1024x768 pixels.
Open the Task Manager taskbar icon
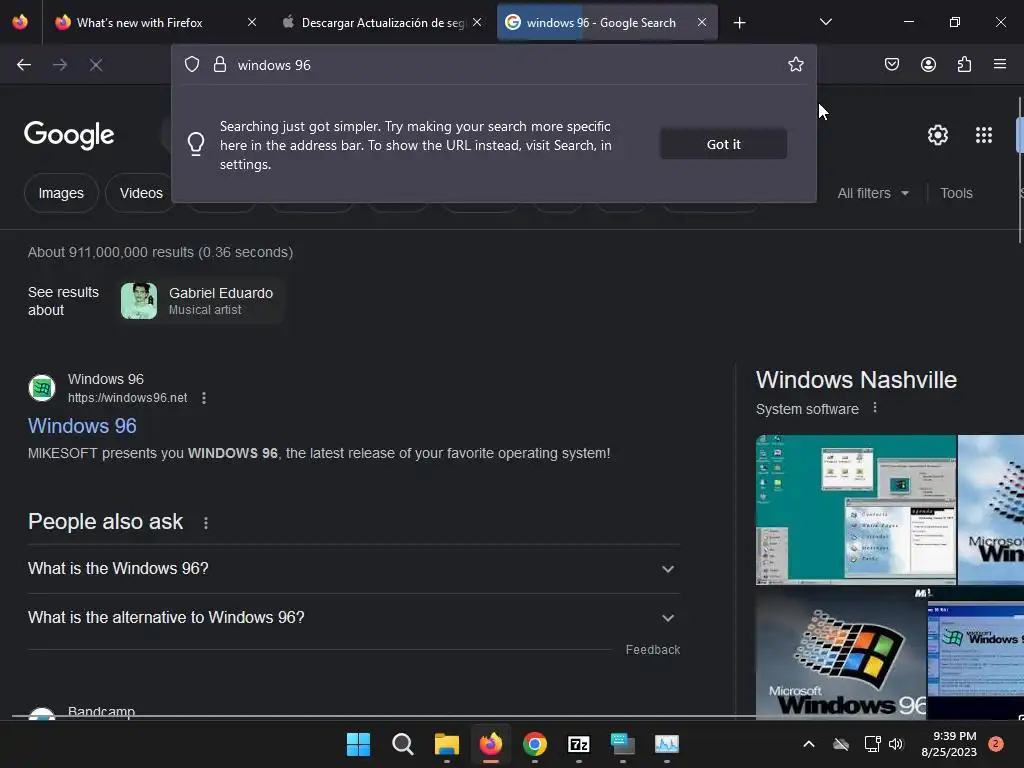click(x=667, y=744)
